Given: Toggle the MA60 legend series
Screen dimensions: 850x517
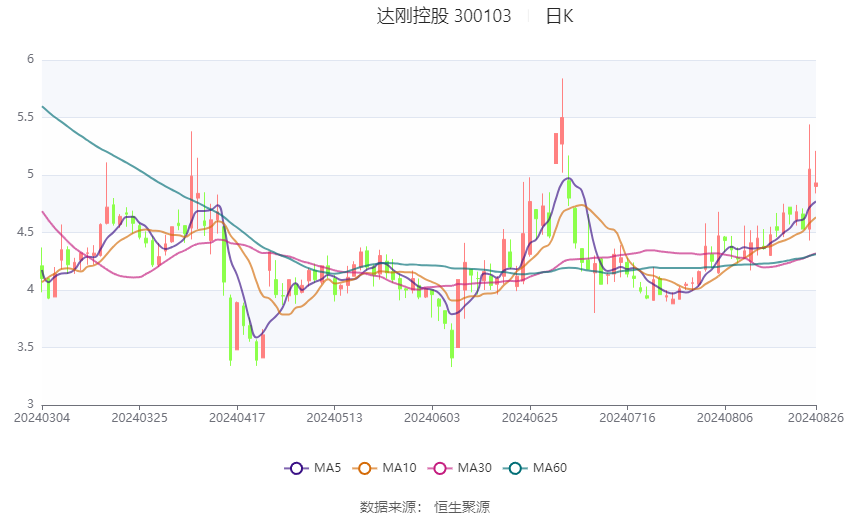Looking at the screenshot, I should (535, 468).
